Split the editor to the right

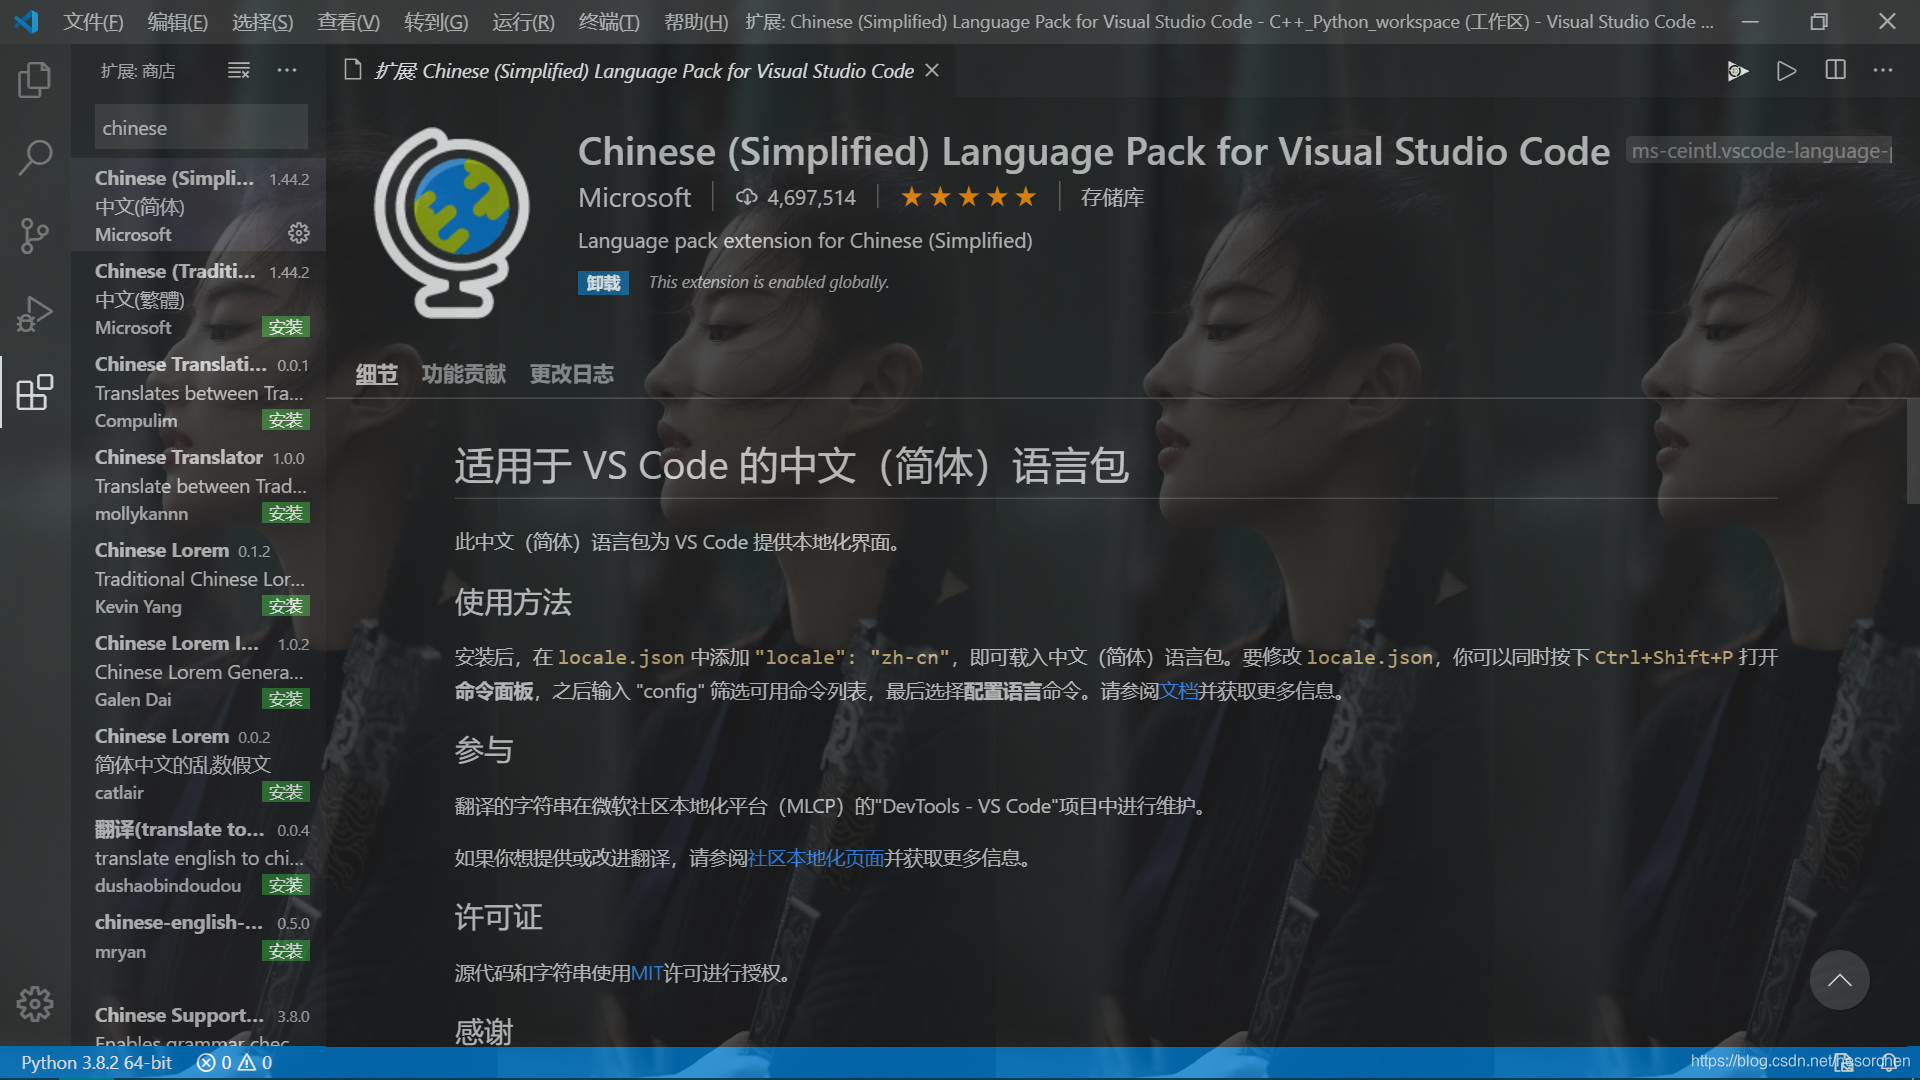coord(1835,70)
